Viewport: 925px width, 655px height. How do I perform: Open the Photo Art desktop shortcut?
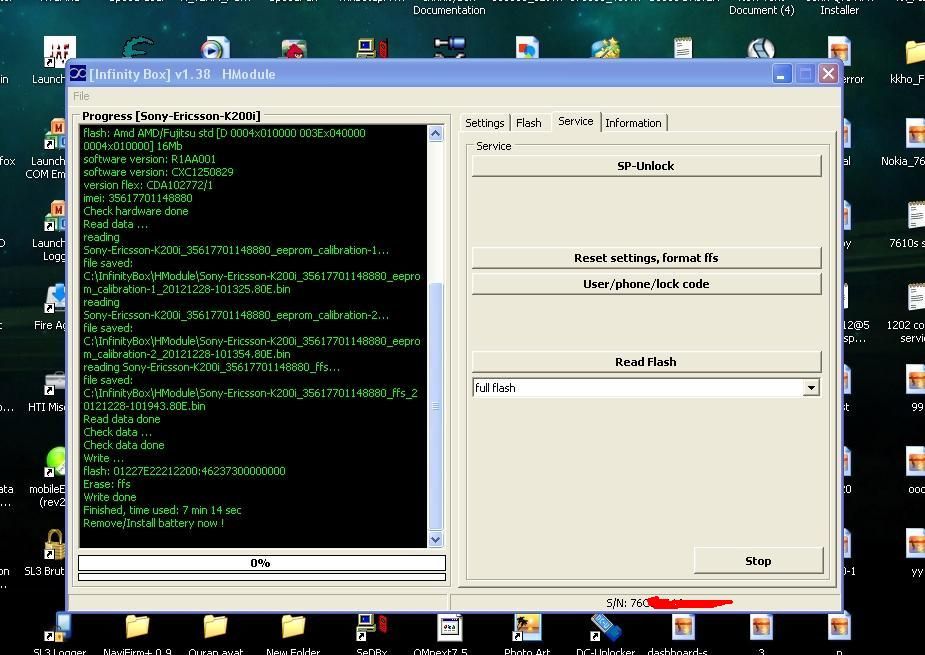point(527,628)
